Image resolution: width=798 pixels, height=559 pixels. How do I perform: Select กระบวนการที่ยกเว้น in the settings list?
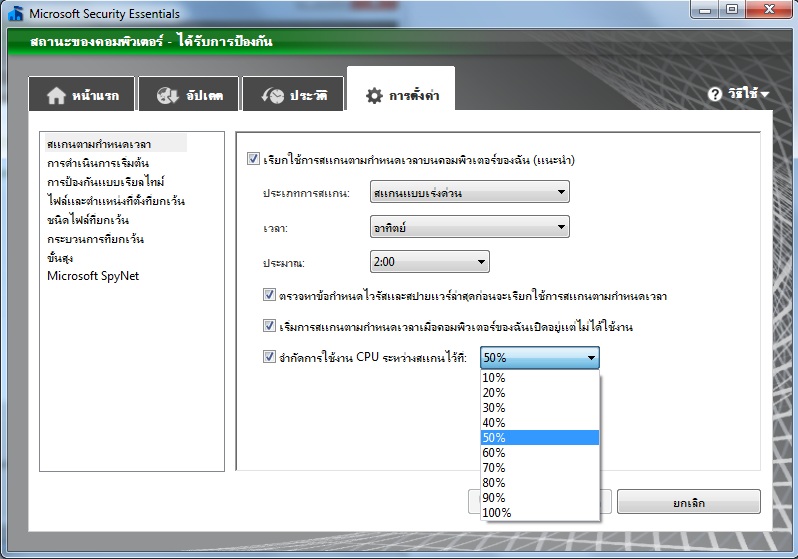coord(96,239)
